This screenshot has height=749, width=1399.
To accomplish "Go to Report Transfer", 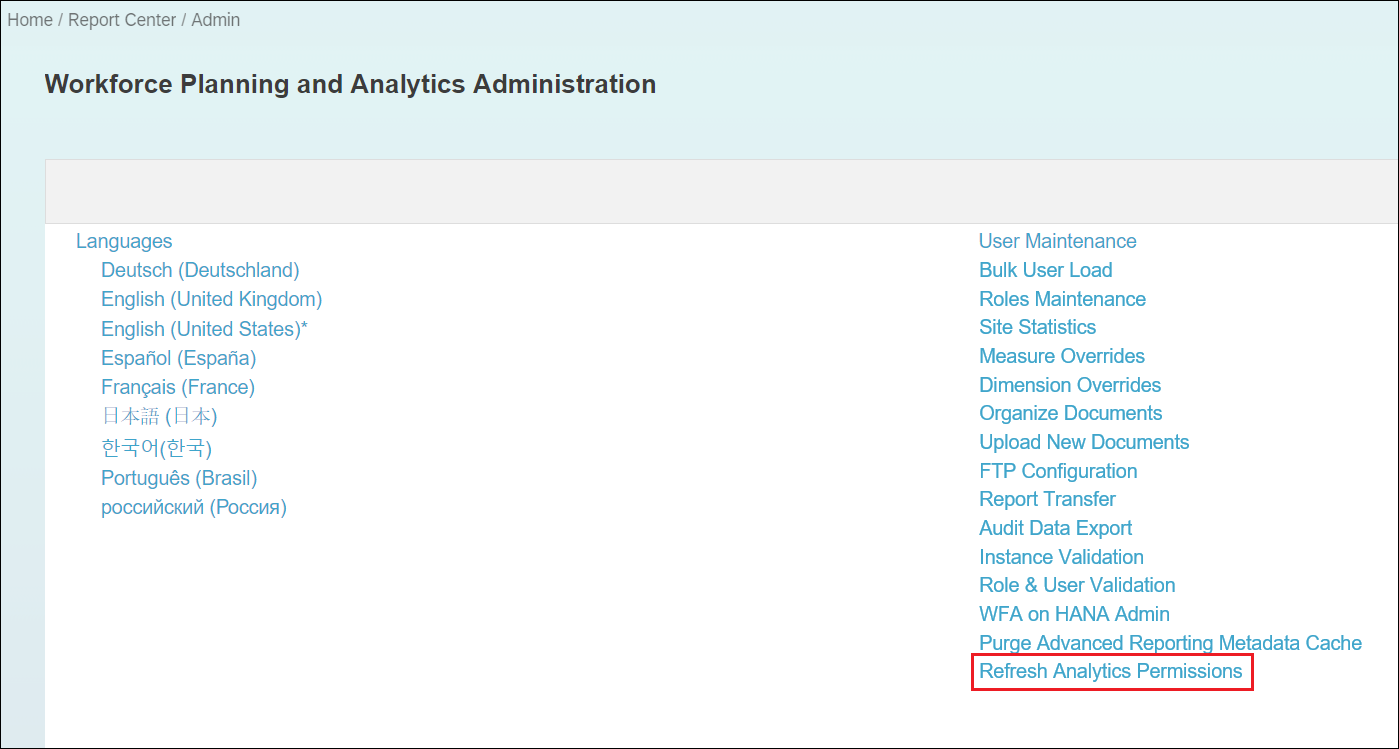I will point(1048,499).
